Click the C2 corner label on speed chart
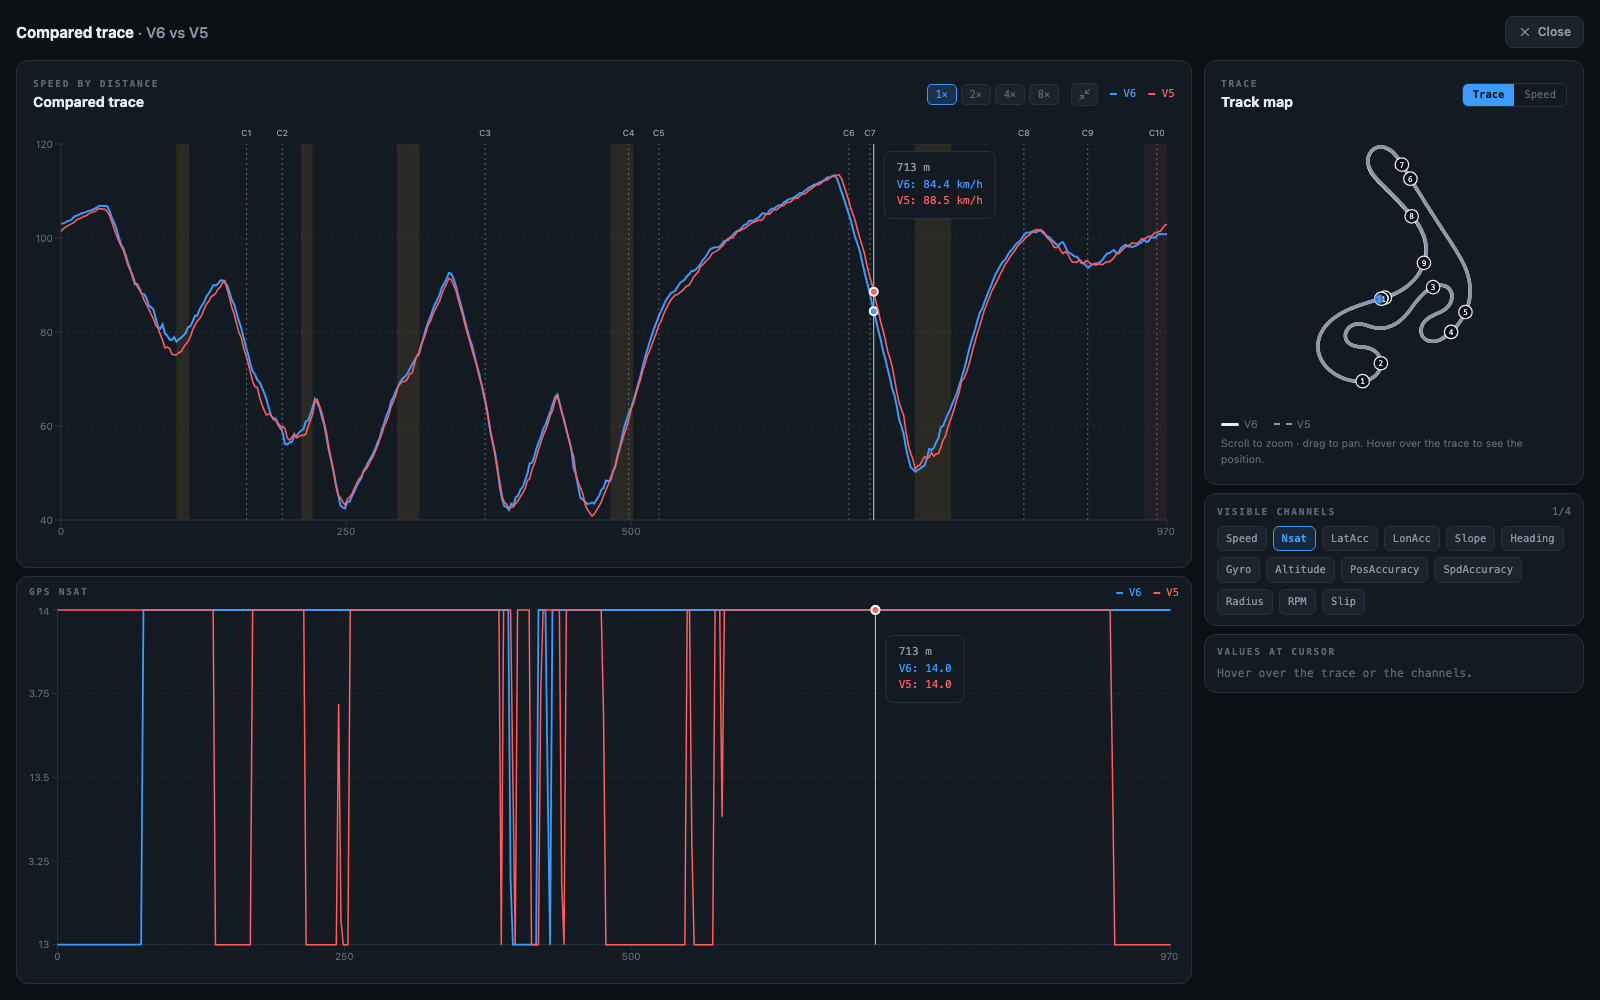The height and width of the screenshot is (1000, 1600). 282,133
